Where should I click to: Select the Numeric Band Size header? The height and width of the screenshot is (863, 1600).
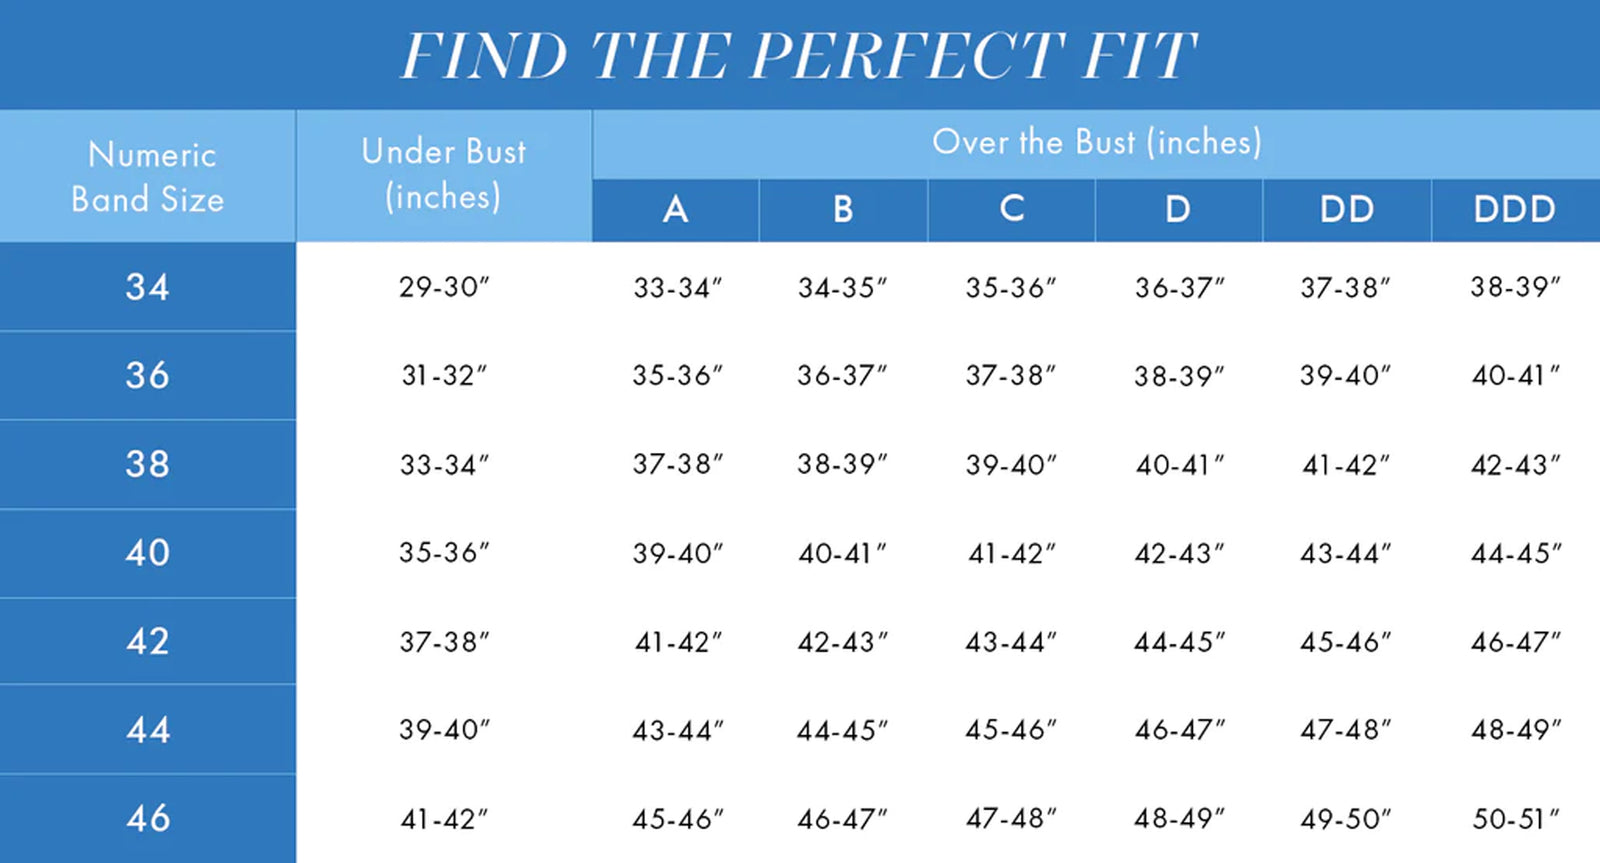click(148, 176)
